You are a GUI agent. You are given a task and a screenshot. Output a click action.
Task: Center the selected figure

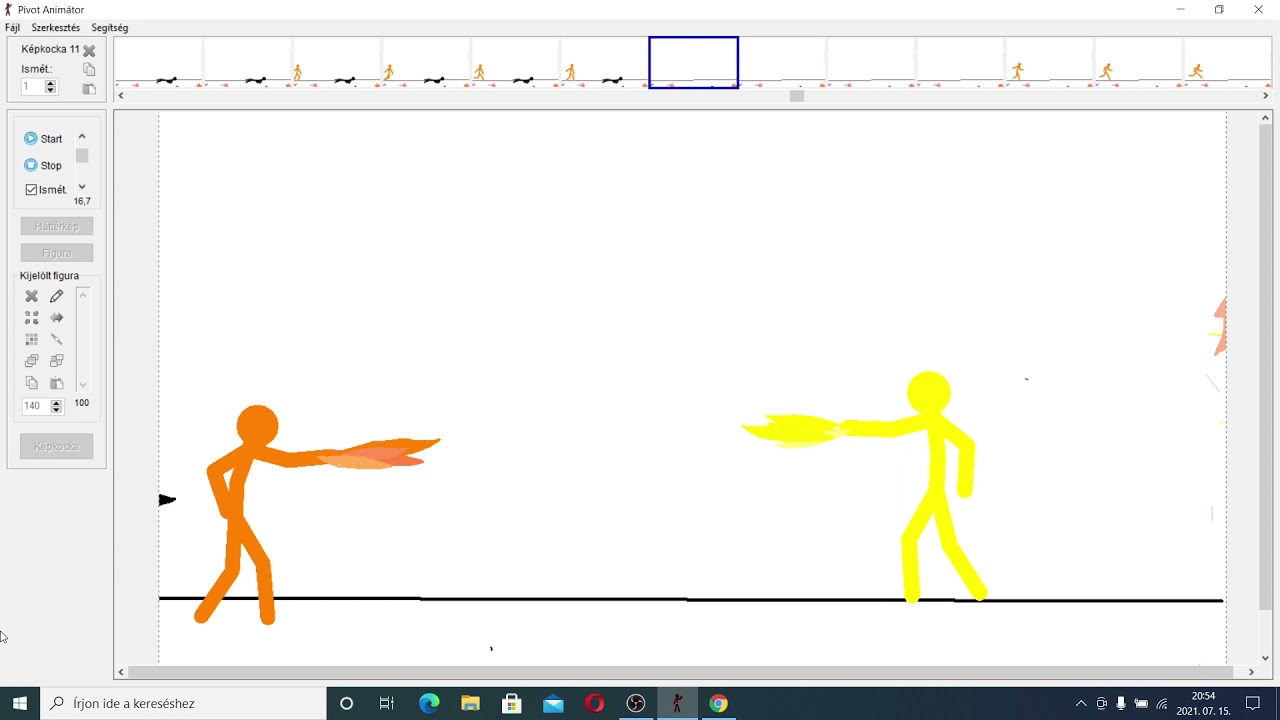point(32,318)
